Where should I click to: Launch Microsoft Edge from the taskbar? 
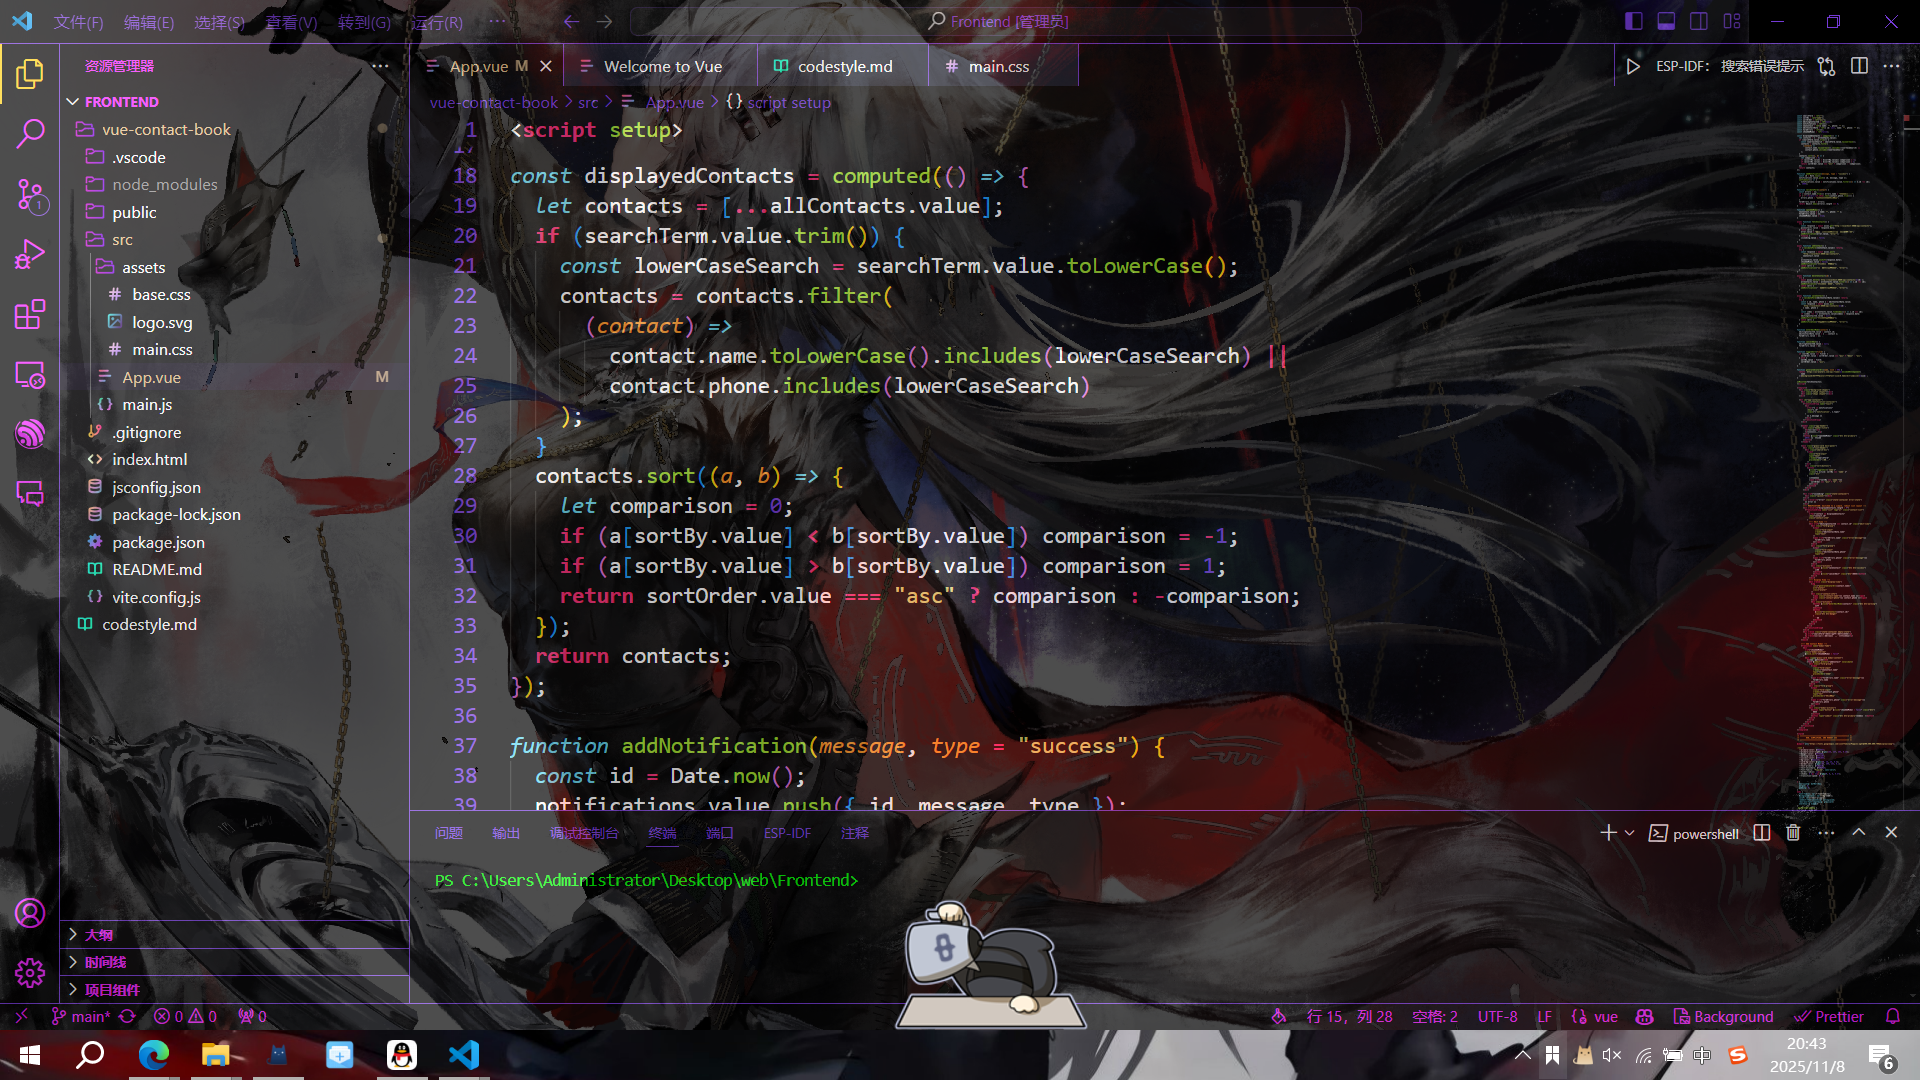tap(153, 1054)
